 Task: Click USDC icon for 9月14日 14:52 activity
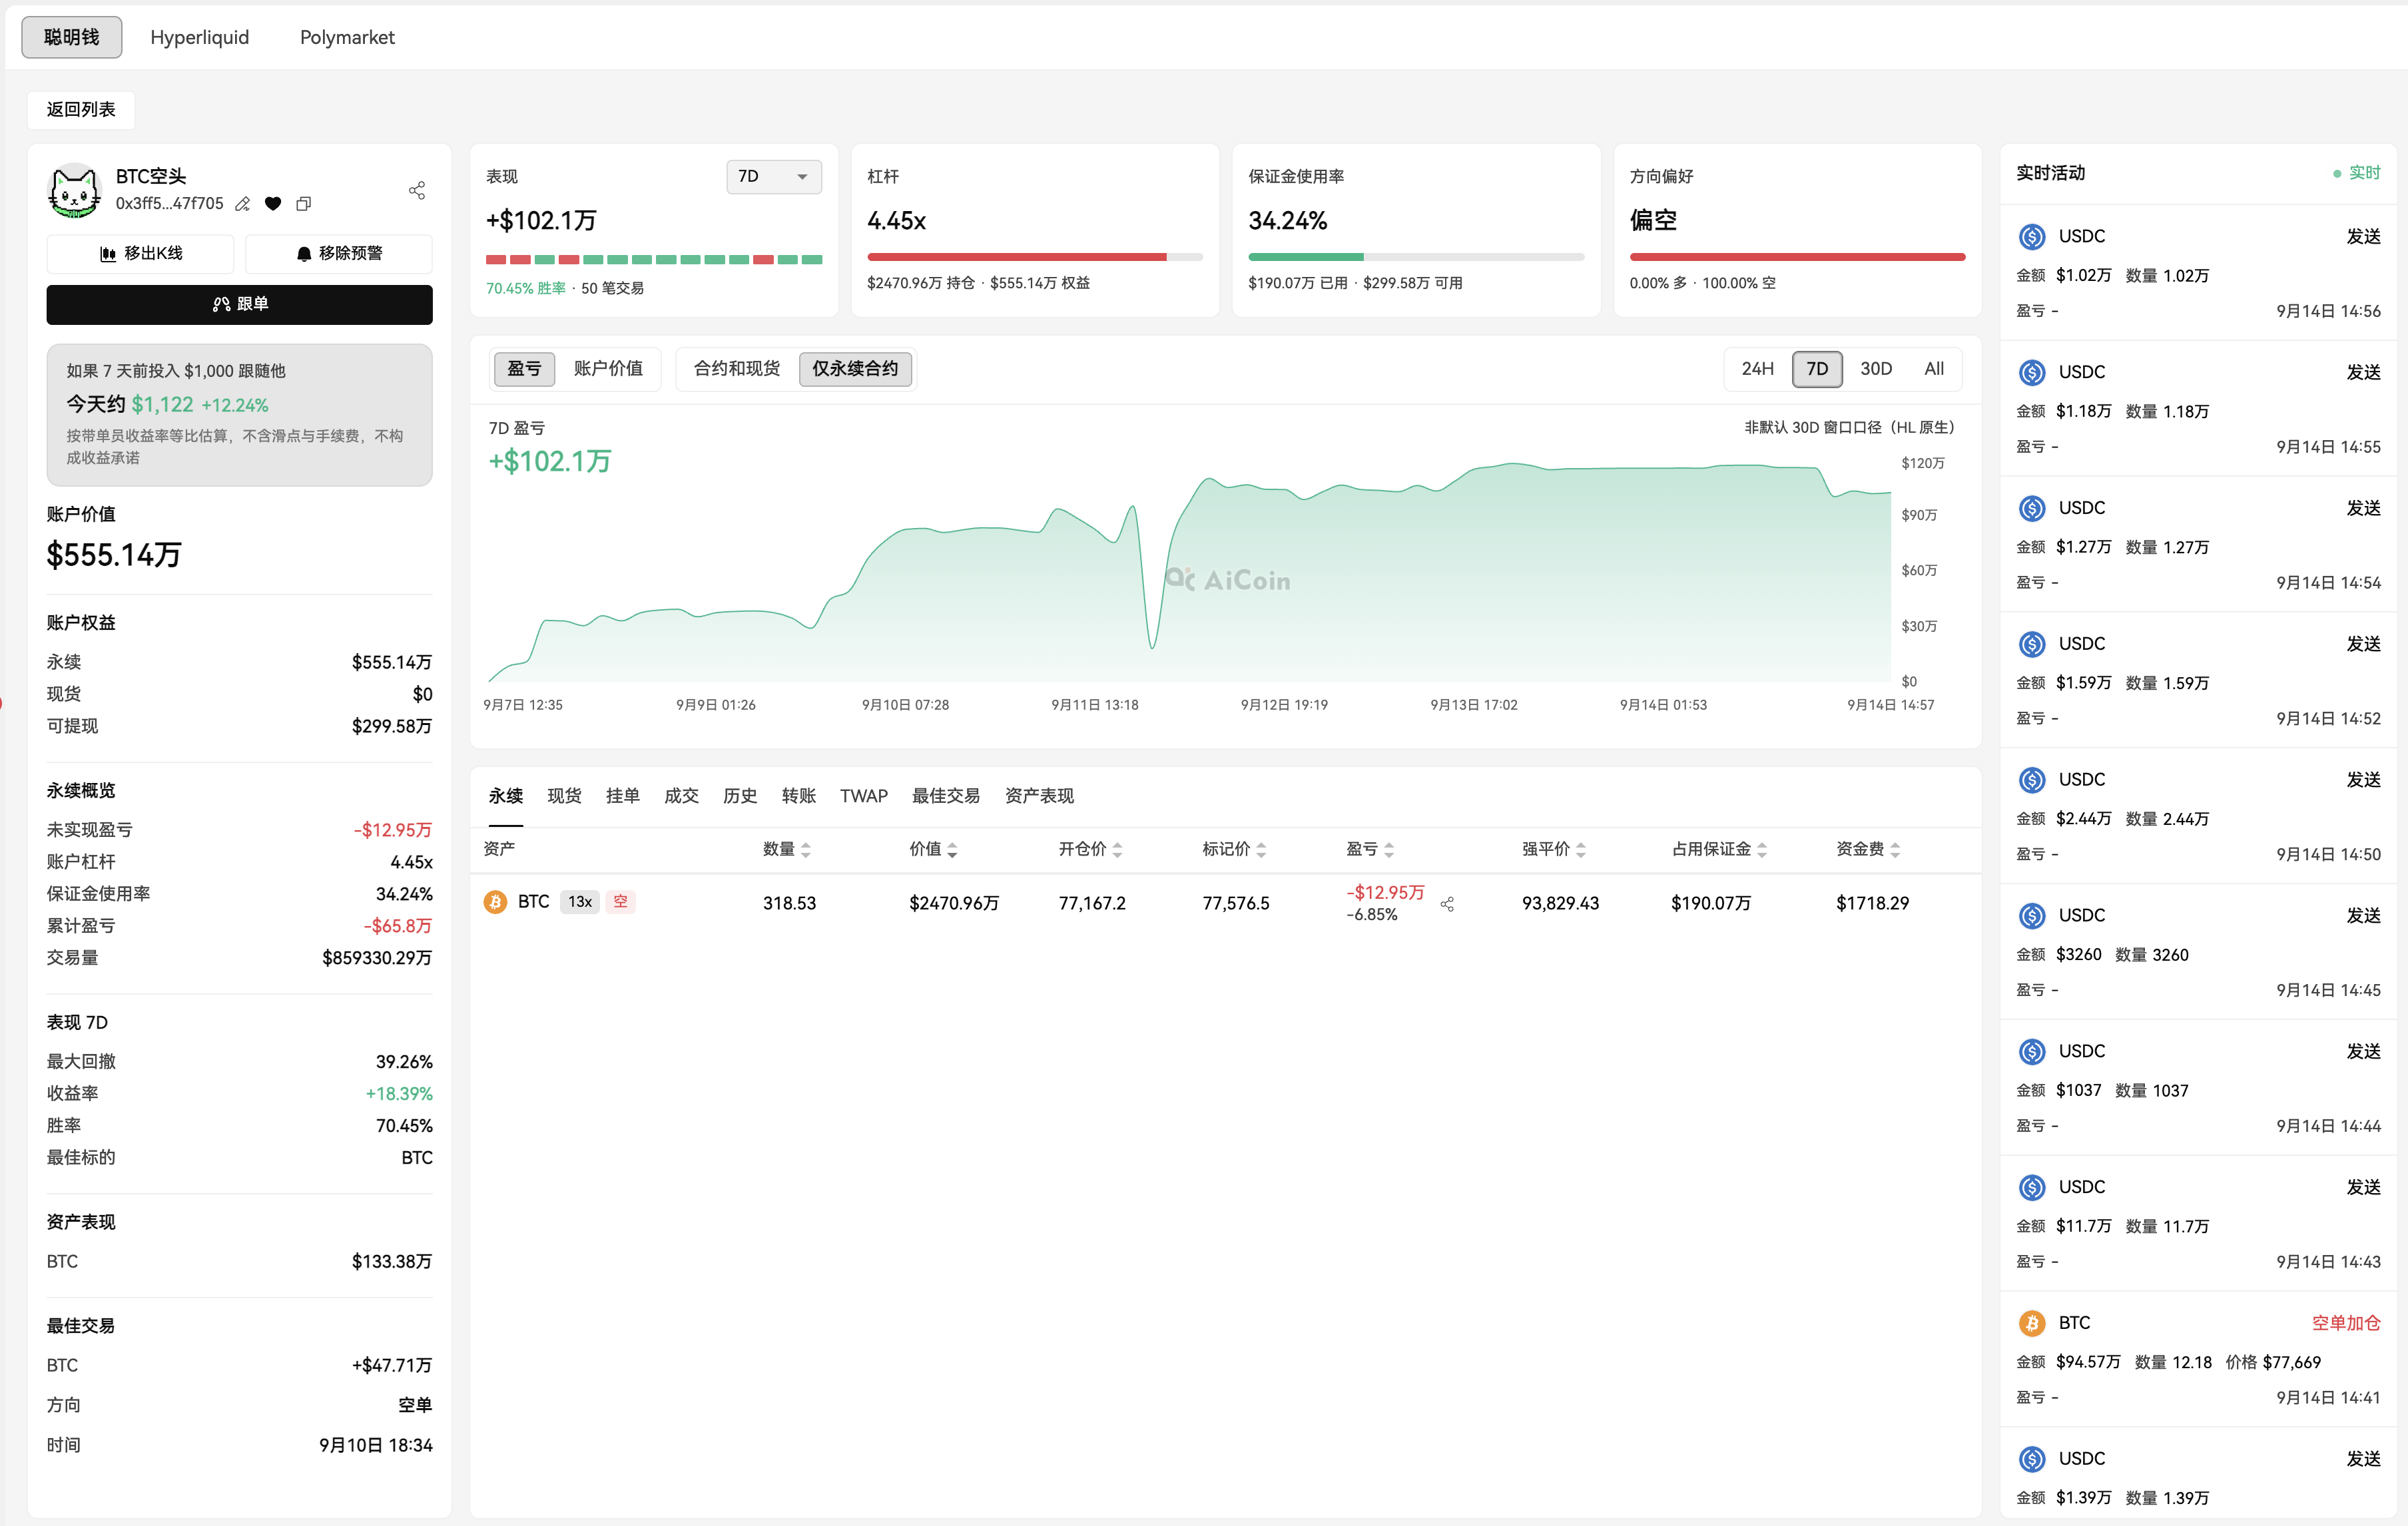[x=2032, y=644]
